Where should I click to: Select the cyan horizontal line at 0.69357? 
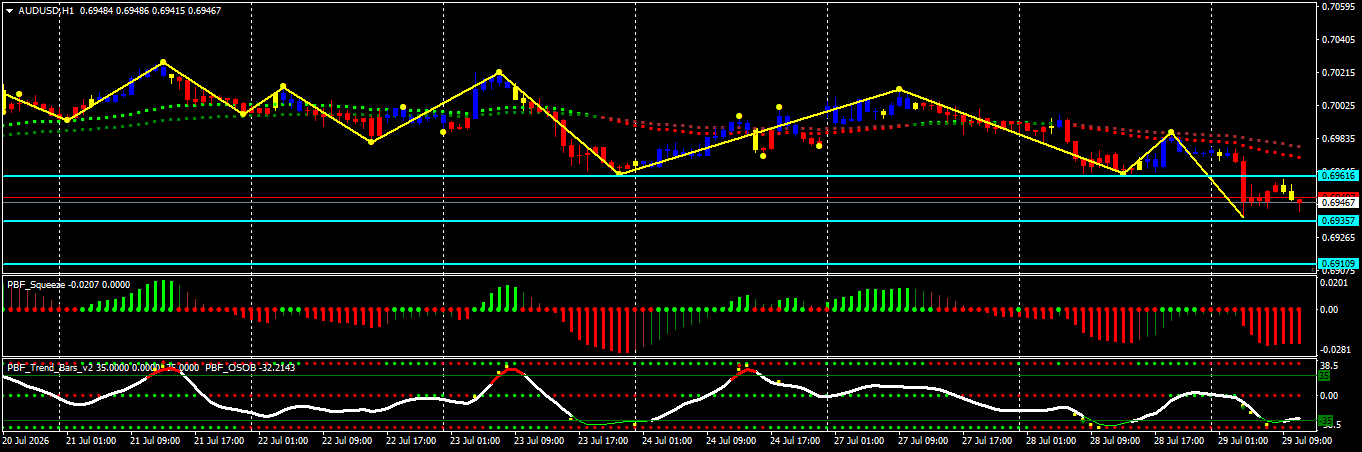660,221
